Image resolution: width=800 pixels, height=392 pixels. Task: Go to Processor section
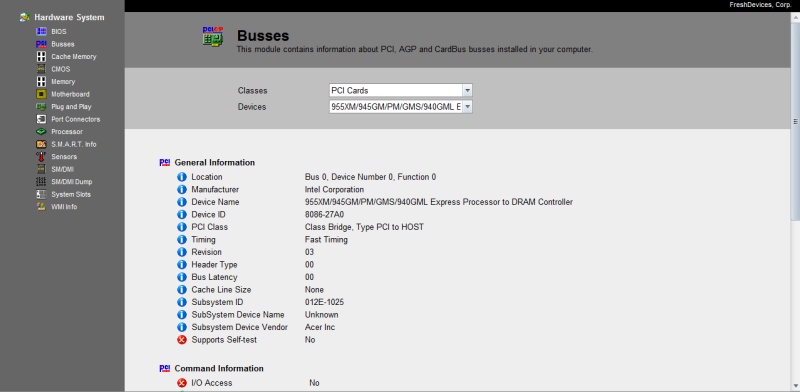tap(67, 132)
